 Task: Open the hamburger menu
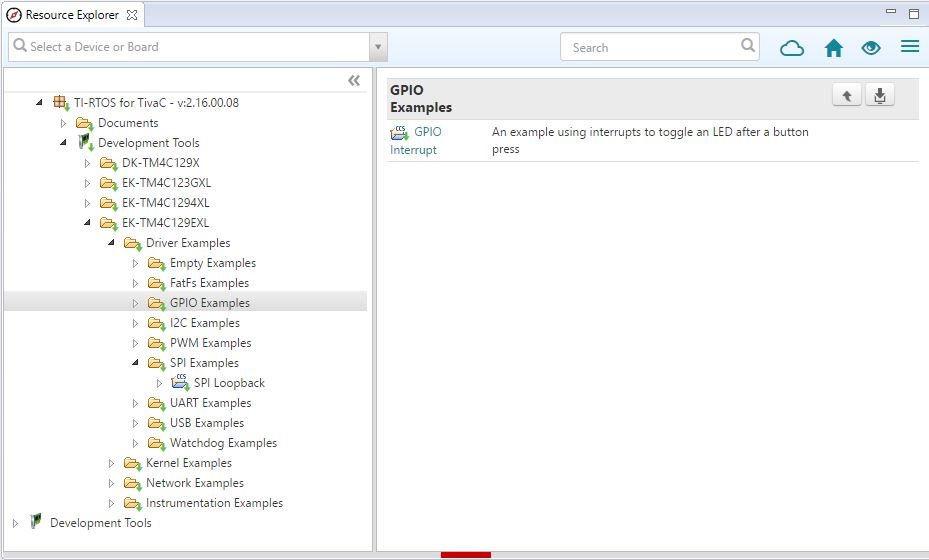(910, 46)
